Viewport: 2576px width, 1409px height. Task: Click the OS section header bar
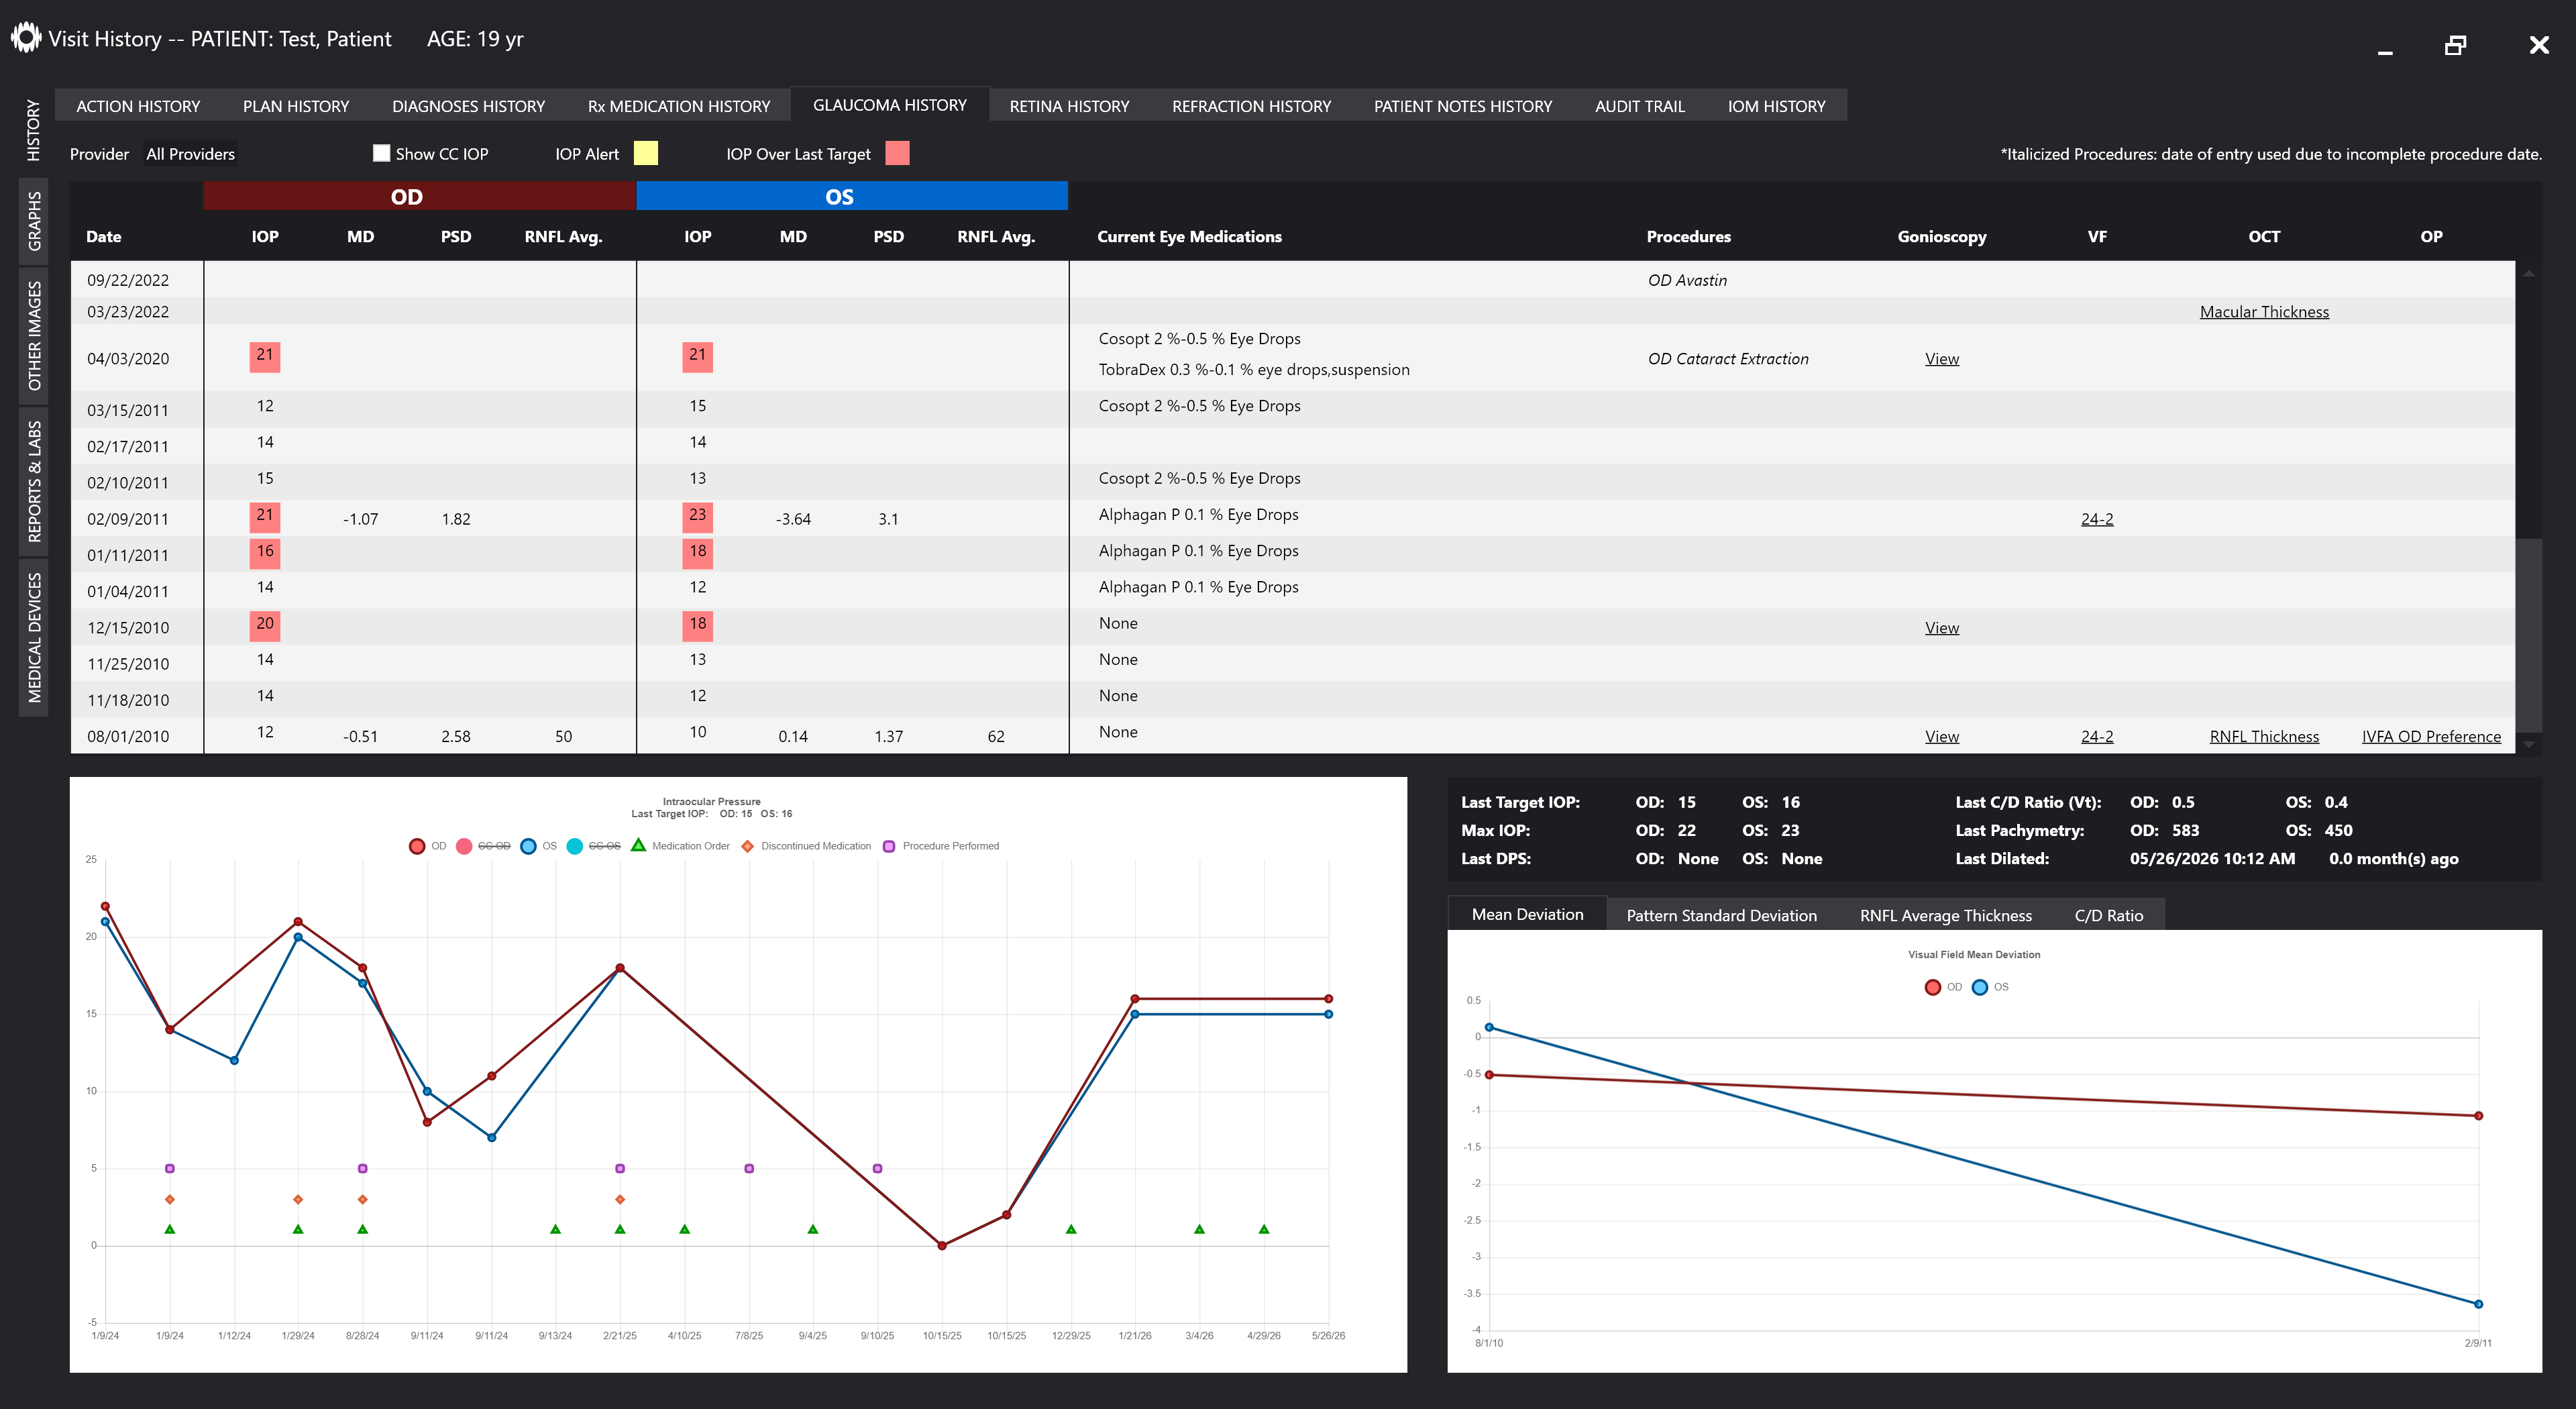(852, 196)
